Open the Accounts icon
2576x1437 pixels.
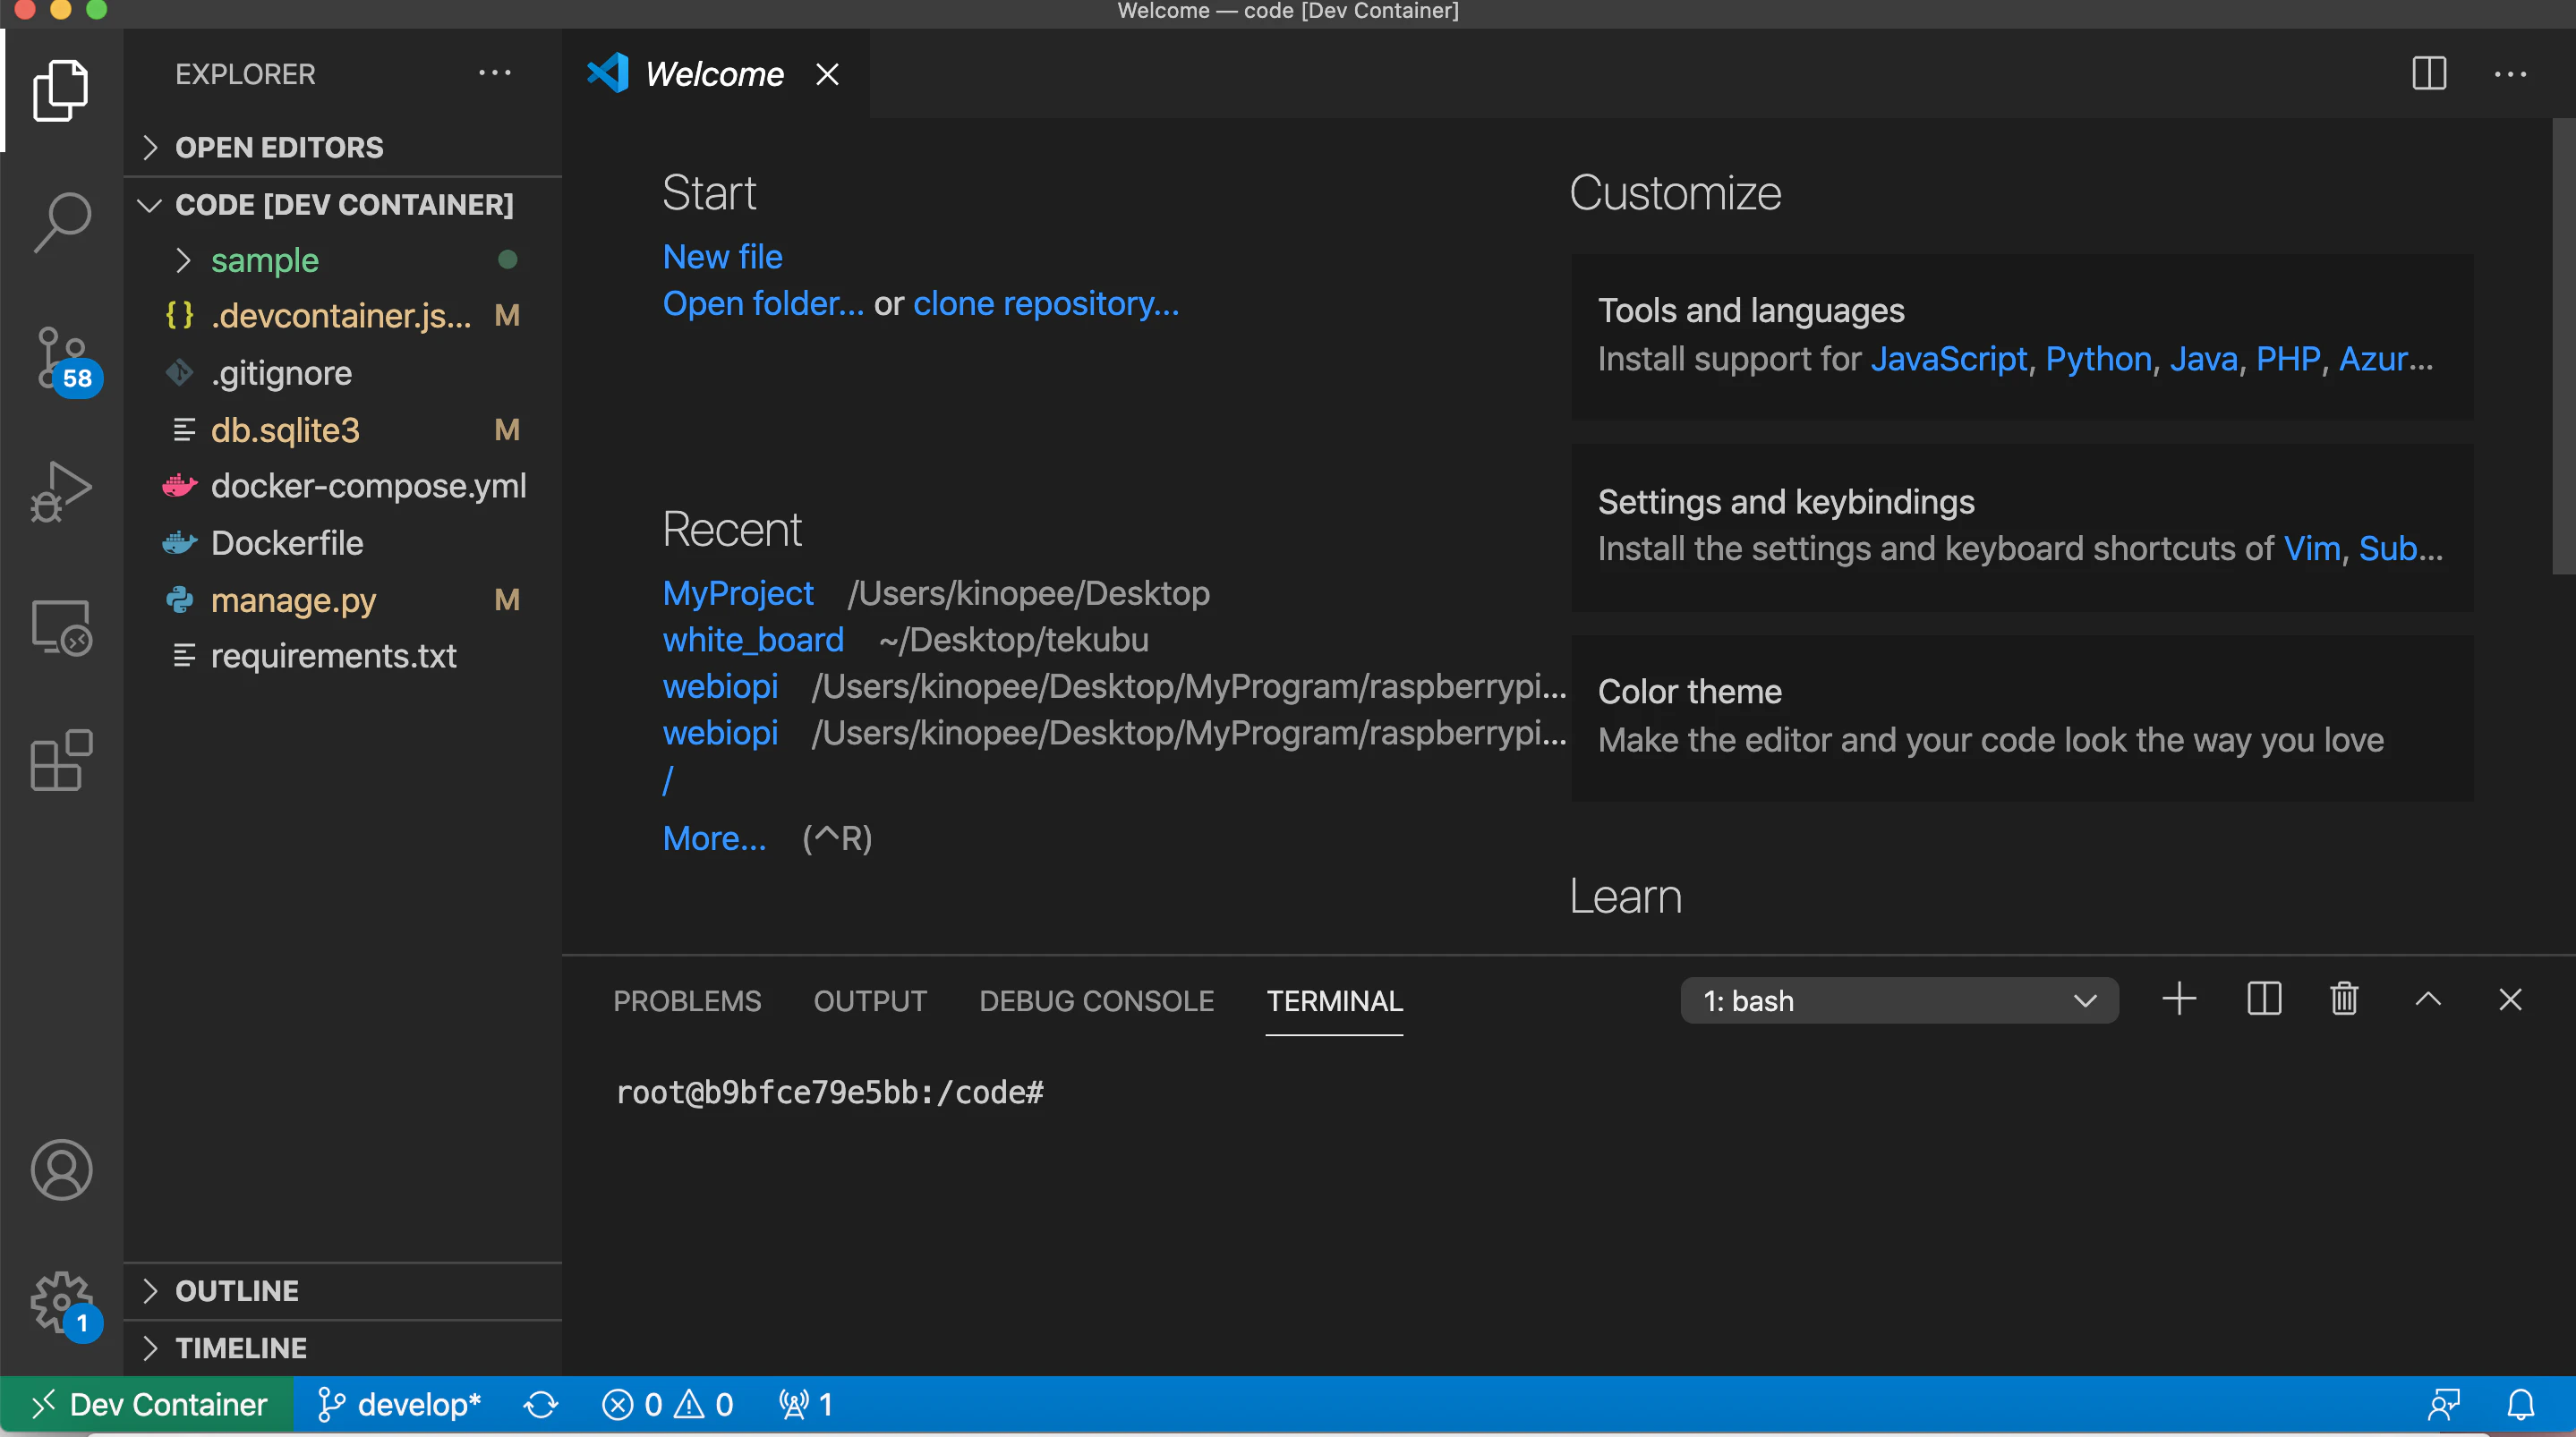tap(61, 1169)
